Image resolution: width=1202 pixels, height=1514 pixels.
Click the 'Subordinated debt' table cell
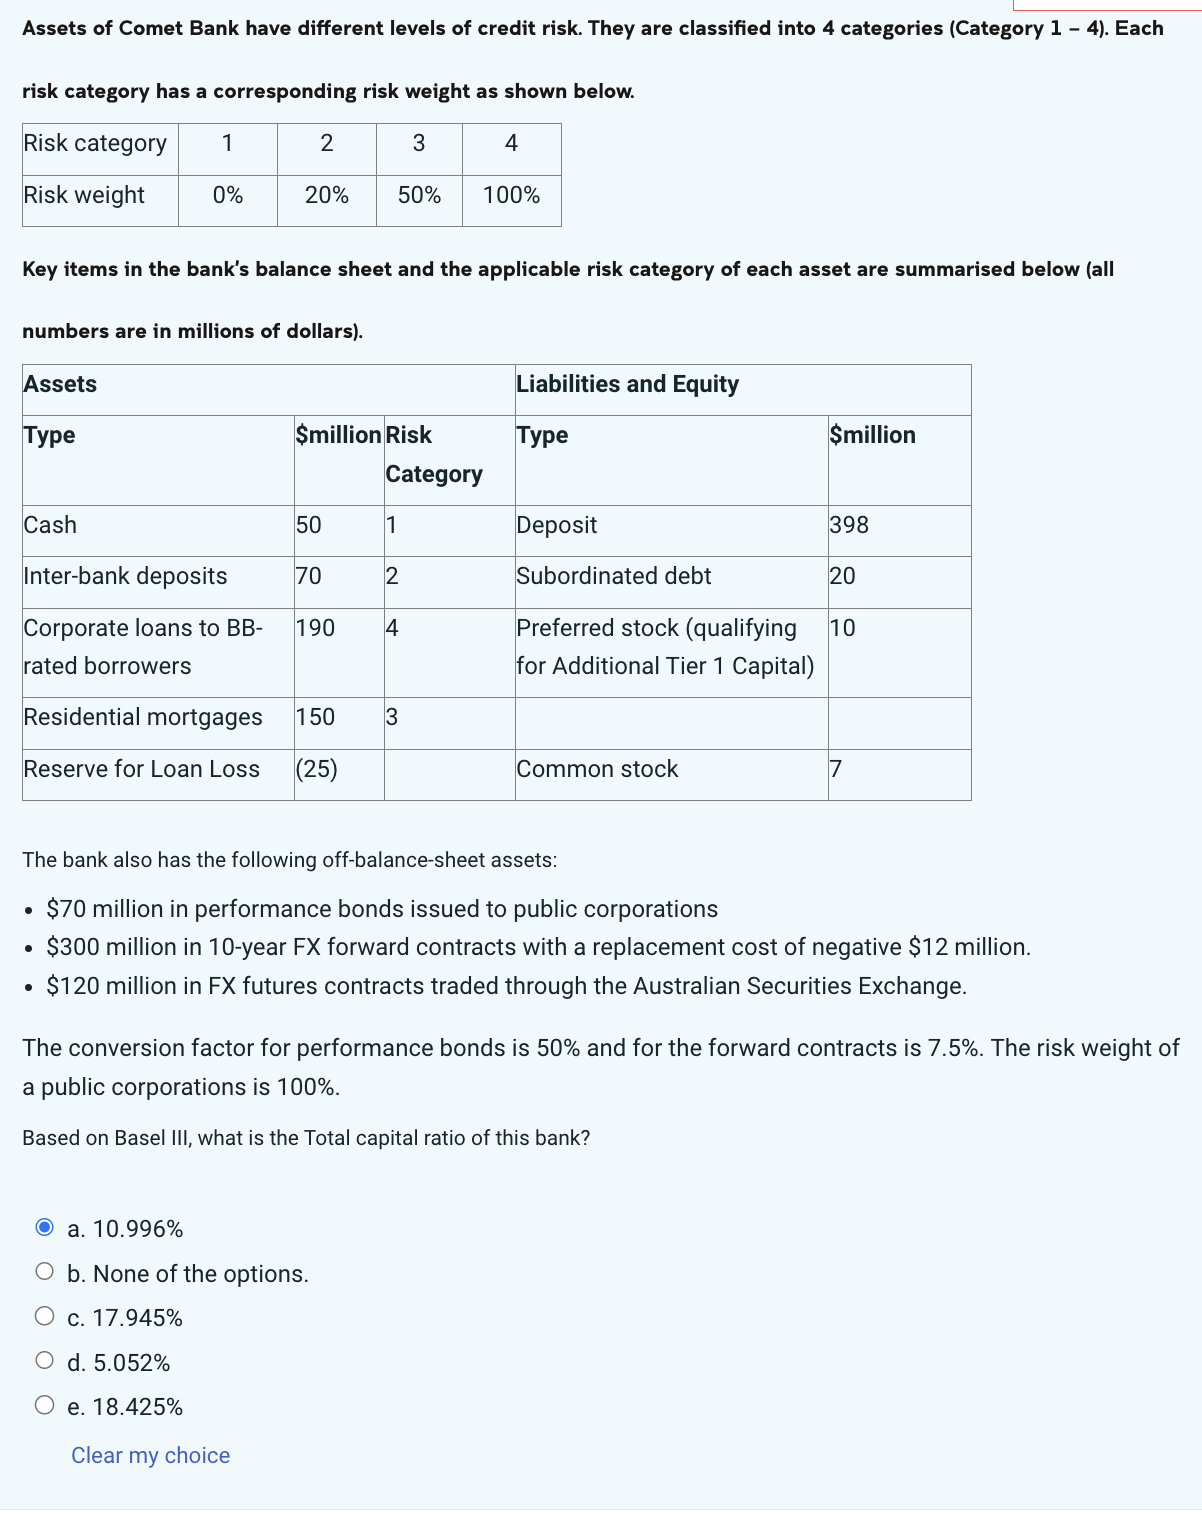[x=672, y=582]
